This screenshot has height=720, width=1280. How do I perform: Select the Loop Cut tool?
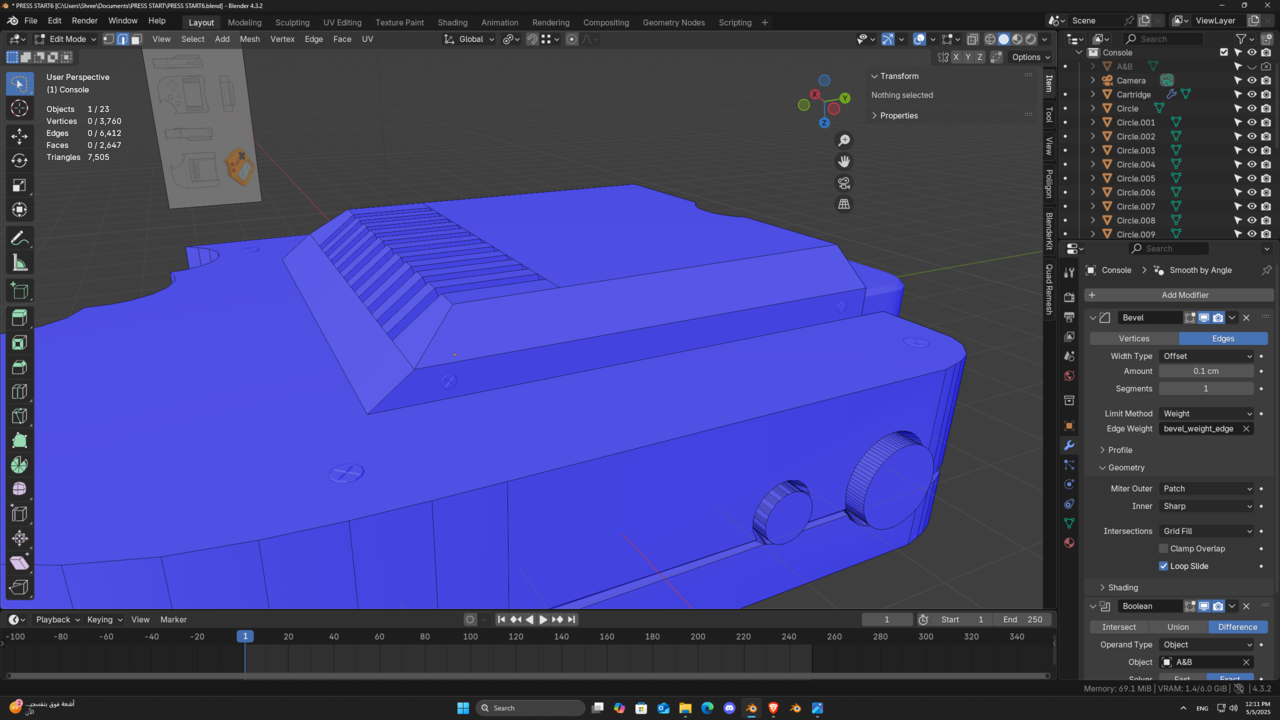19,393
